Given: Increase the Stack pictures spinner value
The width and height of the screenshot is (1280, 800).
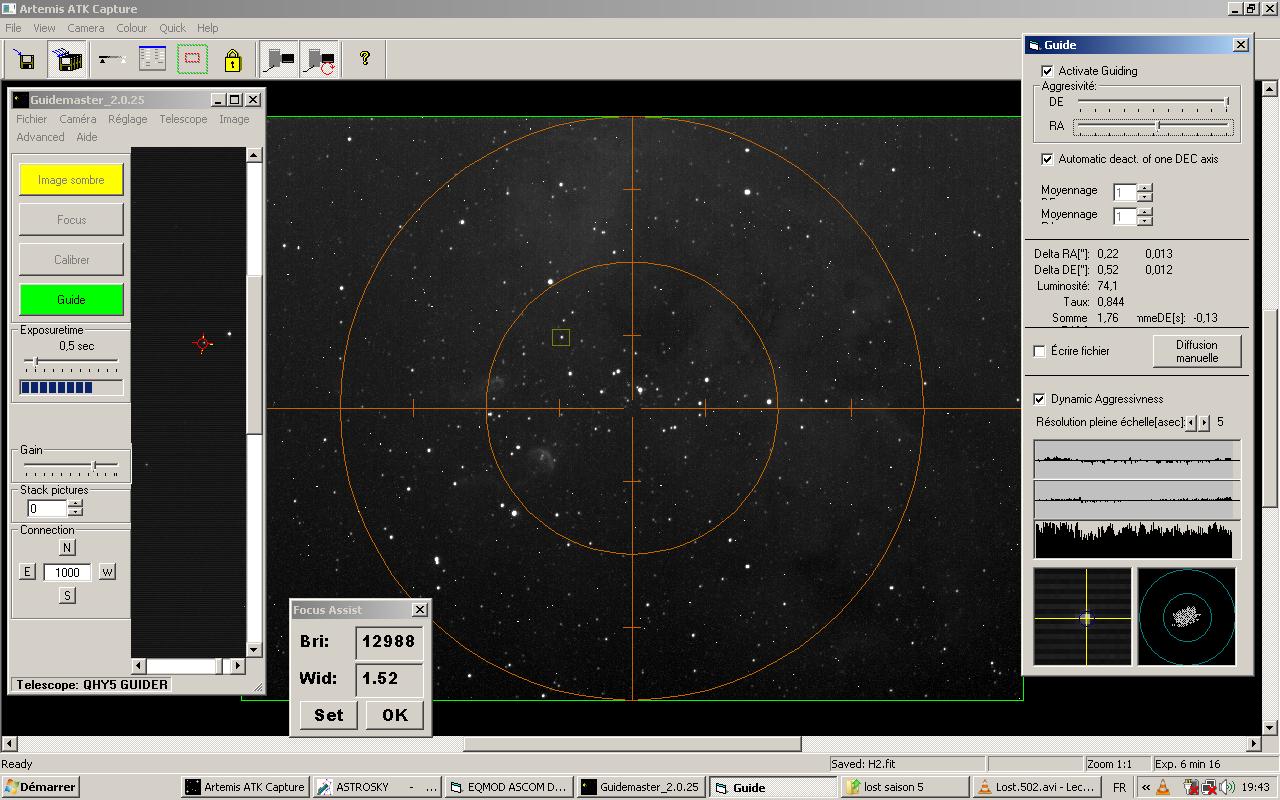Looking at the screenshot, I should point(75,504).
